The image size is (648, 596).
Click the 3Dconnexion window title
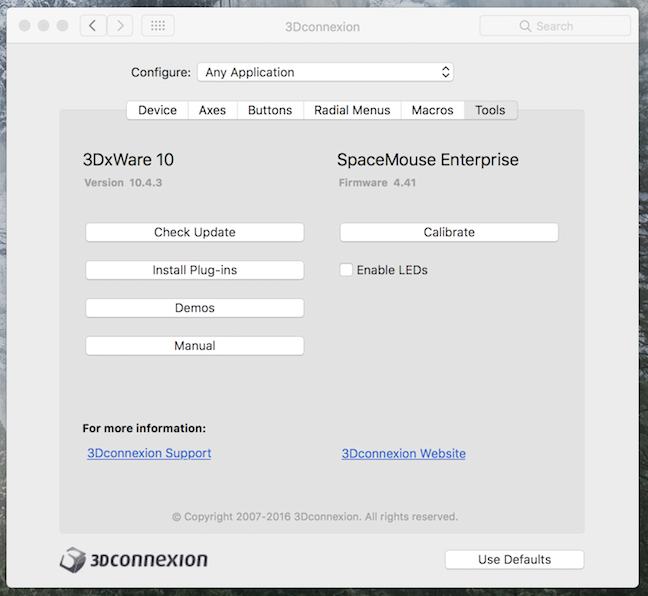tap(322, 27)
